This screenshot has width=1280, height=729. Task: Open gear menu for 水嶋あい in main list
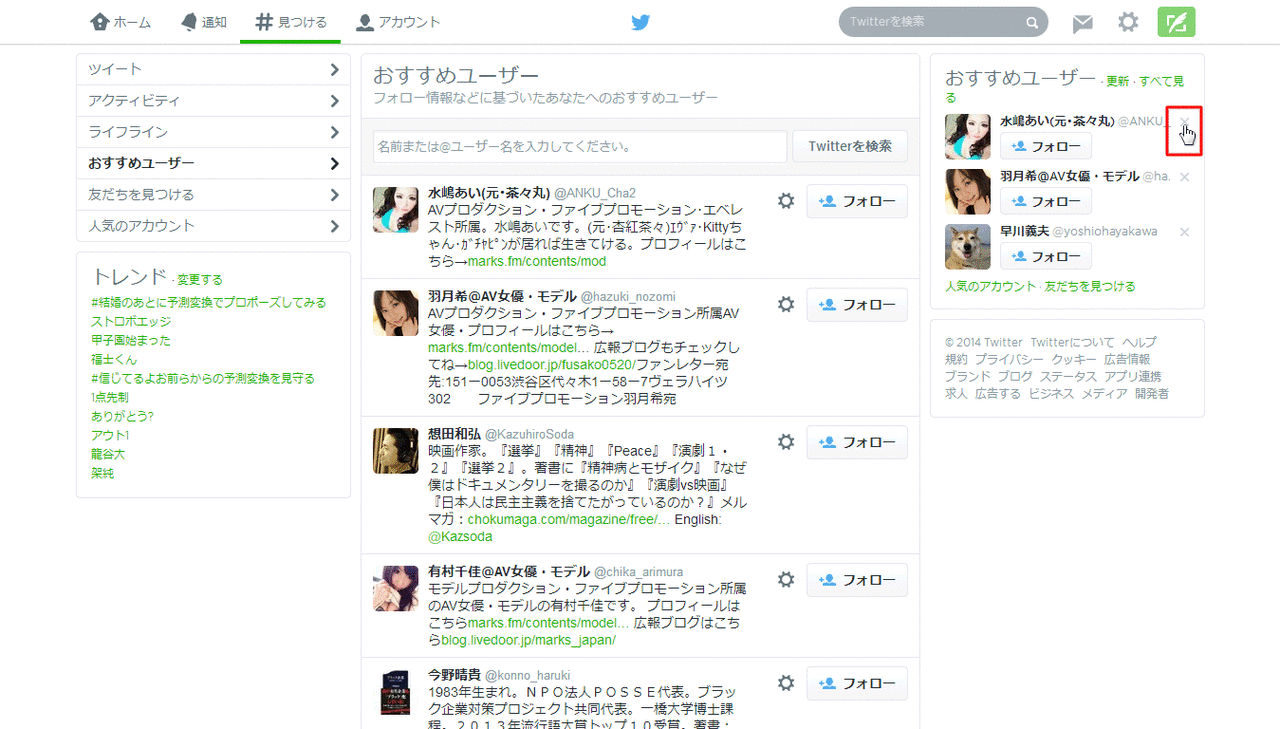[x=786, y=201]
